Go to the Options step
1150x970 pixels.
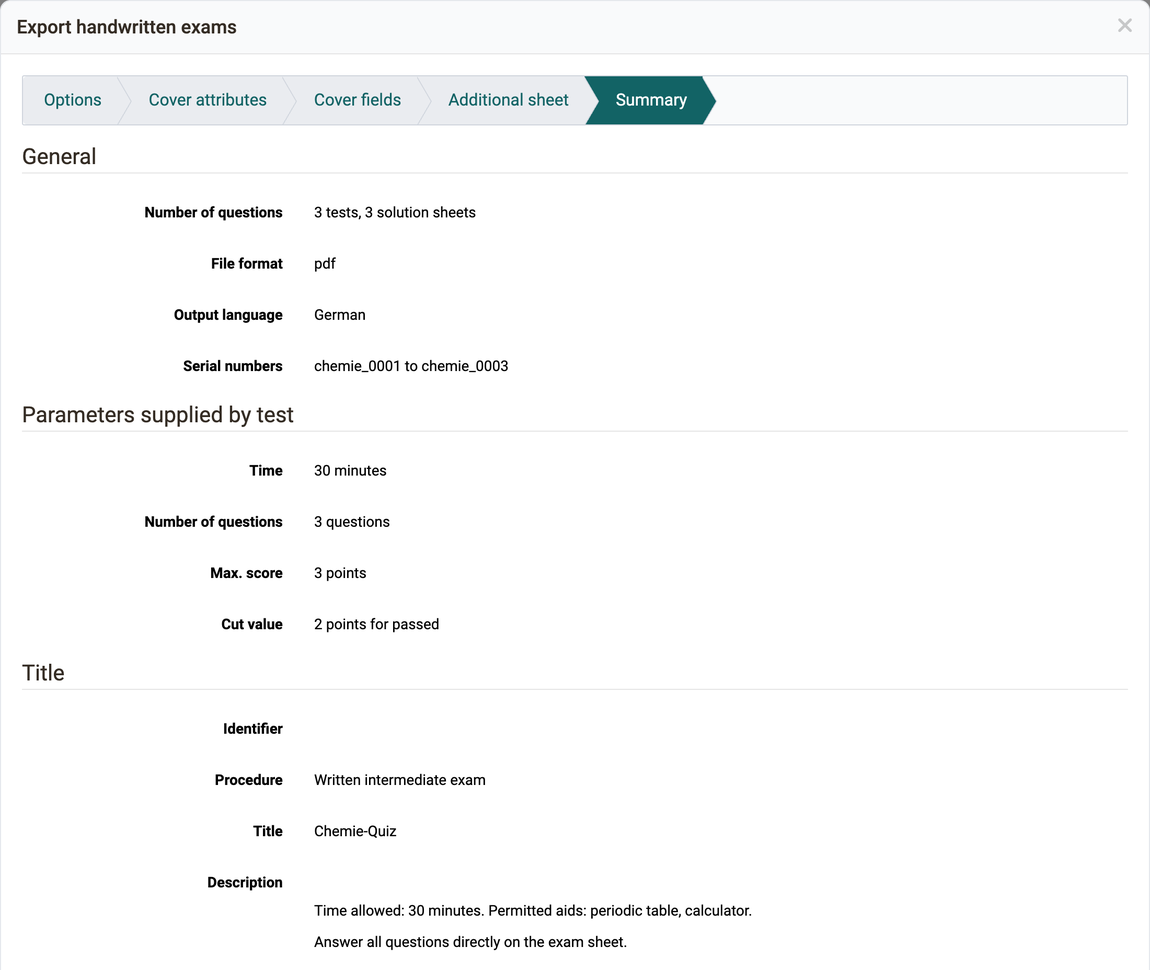[x=73, y=100]
